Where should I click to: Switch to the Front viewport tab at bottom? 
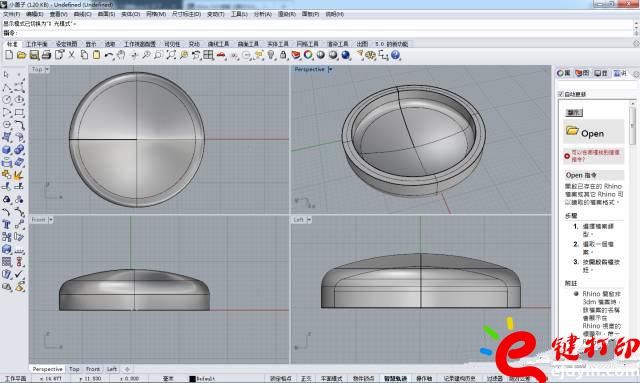[93, 369]
